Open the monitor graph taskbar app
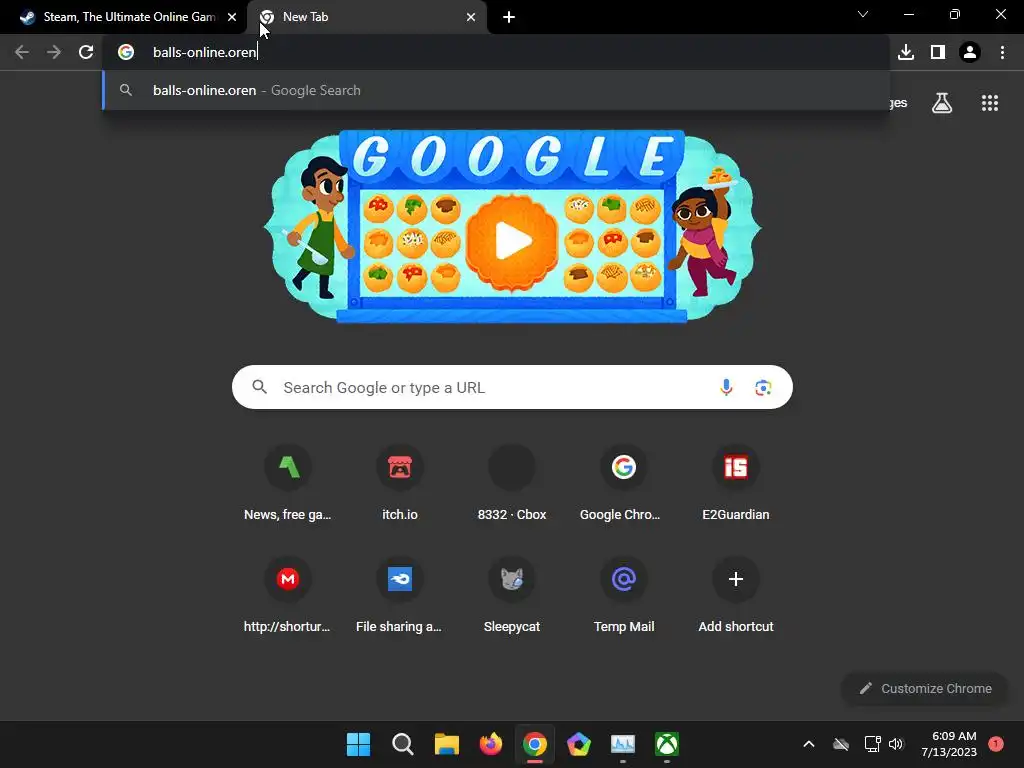Viewport: 1024px width, 768px height. pyautogui.click(x=622, y=744)
